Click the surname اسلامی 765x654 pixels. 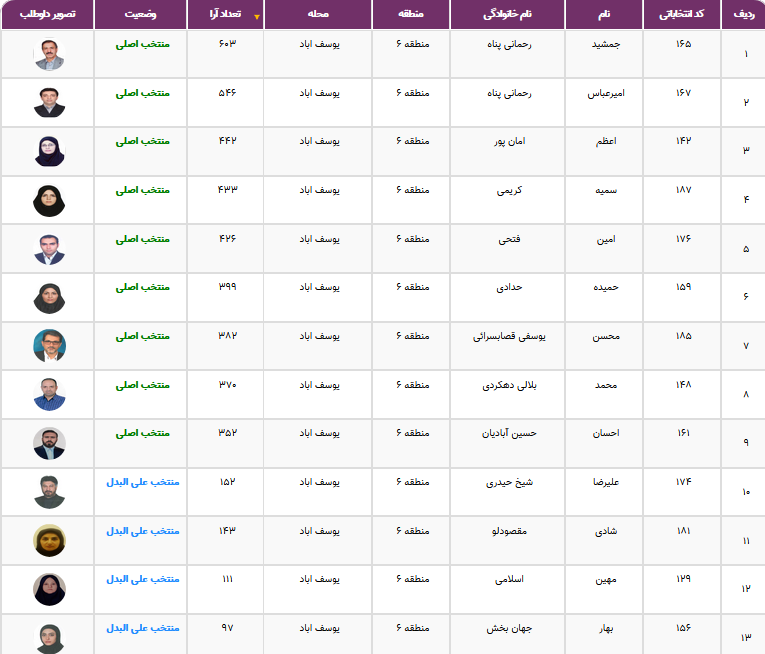point(509,579)
